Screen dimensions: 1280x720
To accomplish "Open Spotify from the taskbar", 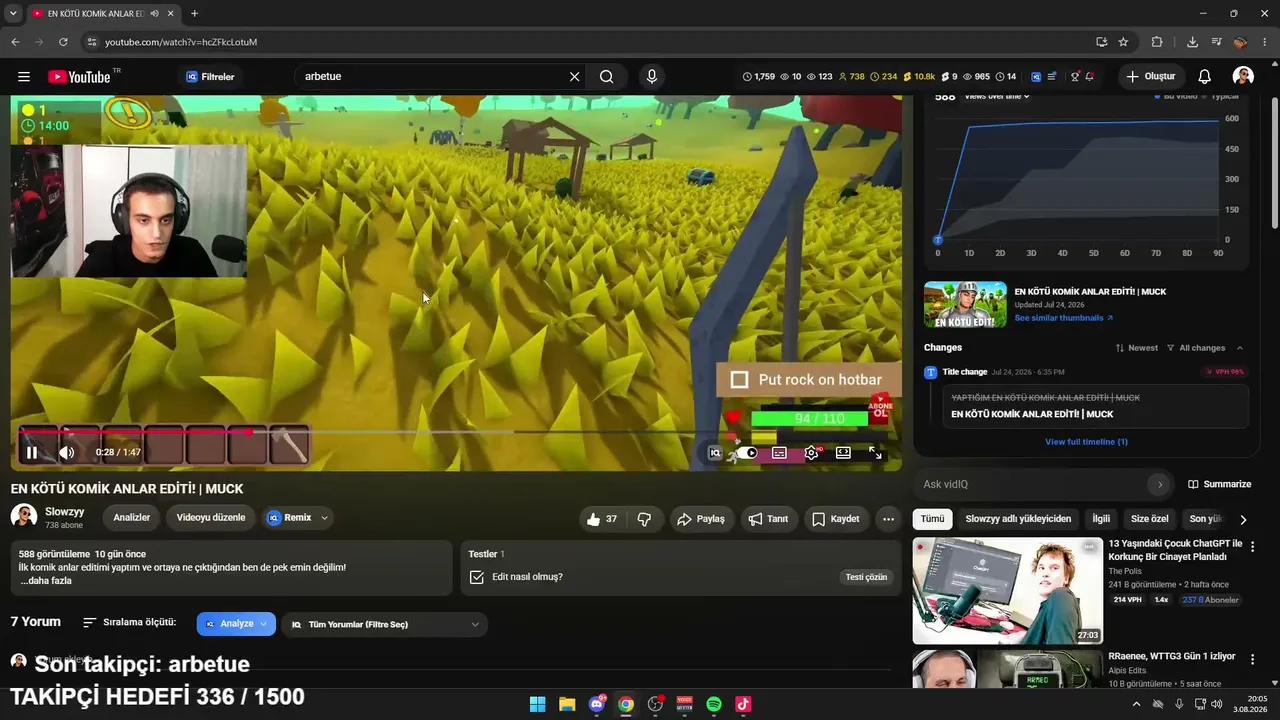I will pos(714,704).
